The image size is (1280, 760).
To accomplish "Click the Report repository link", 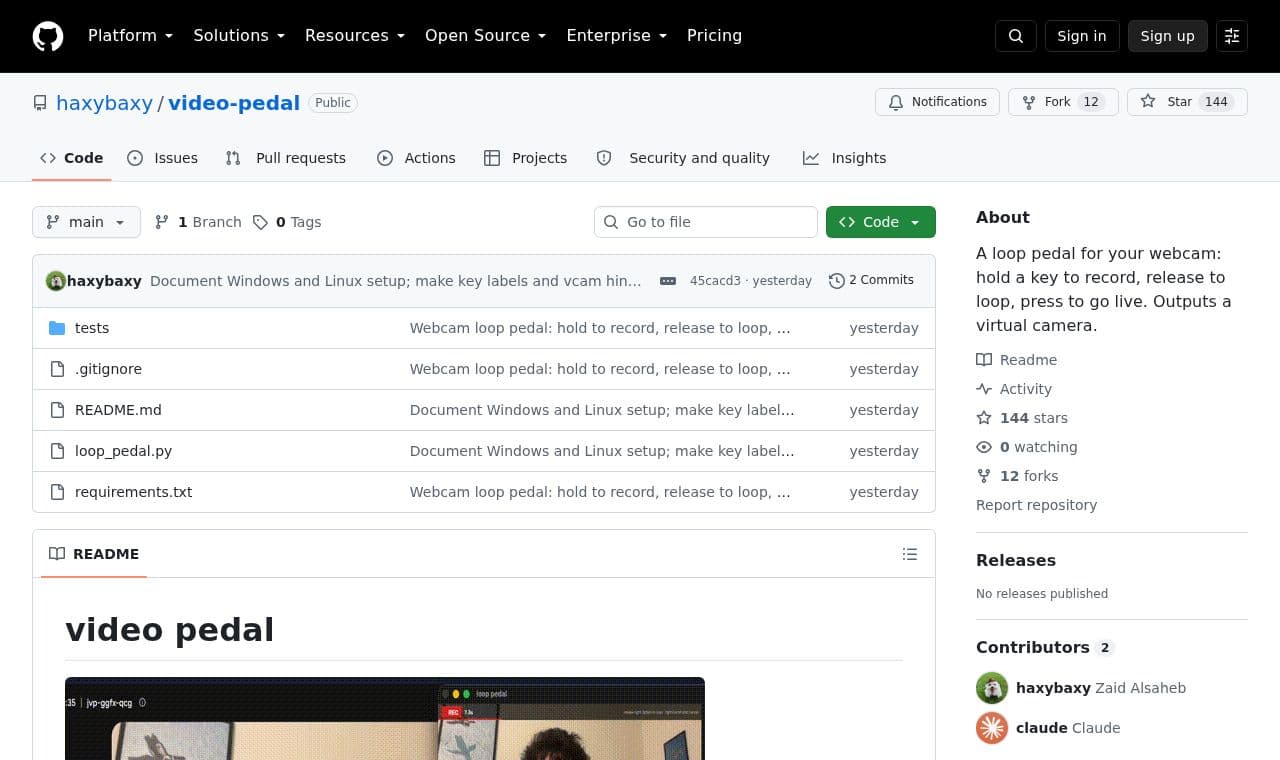I will (1036, 505).
